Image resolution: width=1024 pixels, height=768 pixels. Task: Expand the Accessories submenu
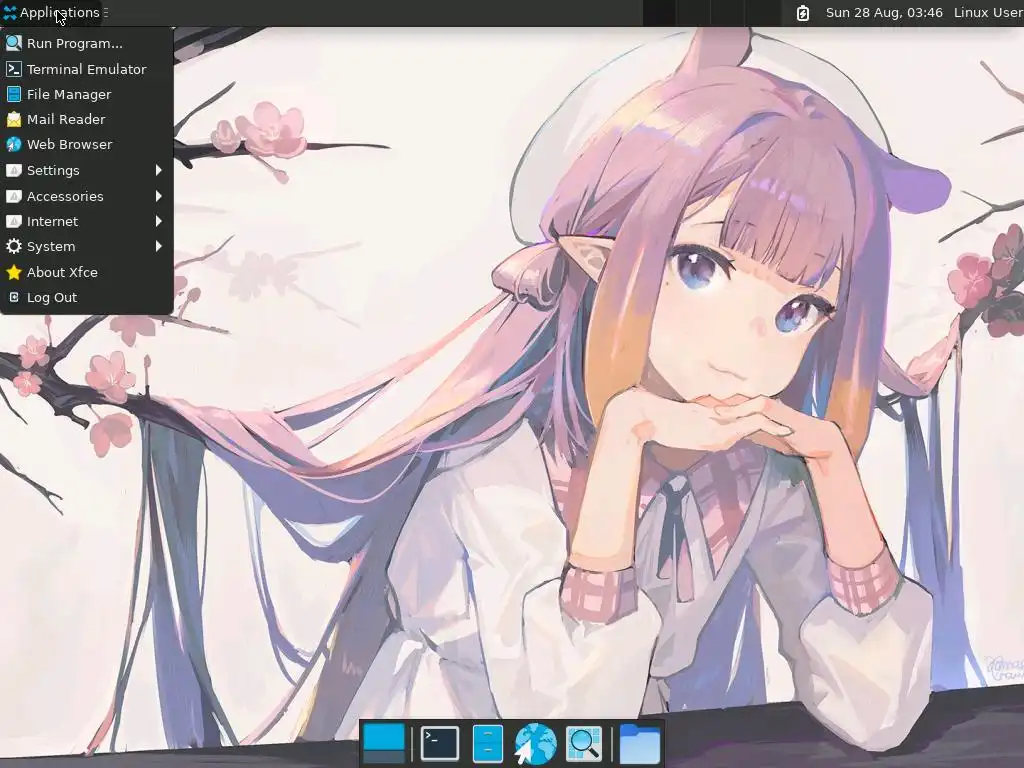point(86,196)
